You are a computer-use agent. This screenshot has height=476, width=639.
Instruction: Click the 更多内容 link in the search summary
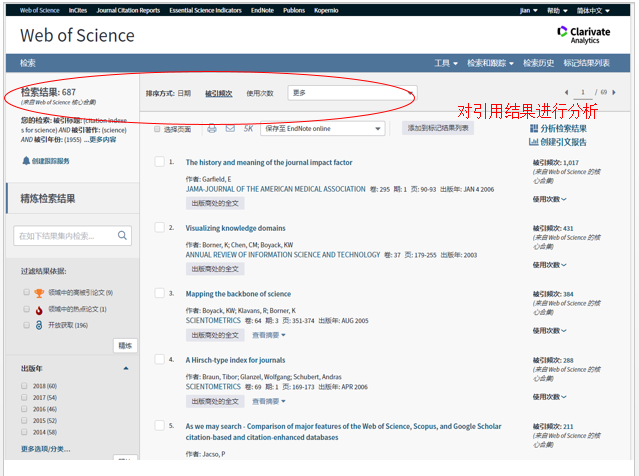tap(103, 139)
